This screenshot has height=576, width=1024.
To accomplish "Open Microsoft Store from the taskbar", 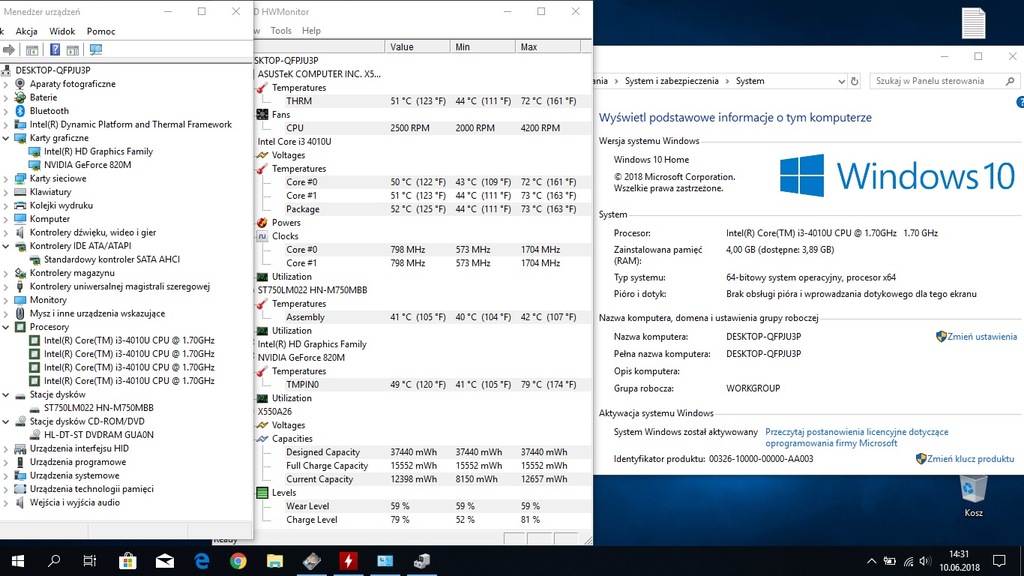I will point(128,561).
